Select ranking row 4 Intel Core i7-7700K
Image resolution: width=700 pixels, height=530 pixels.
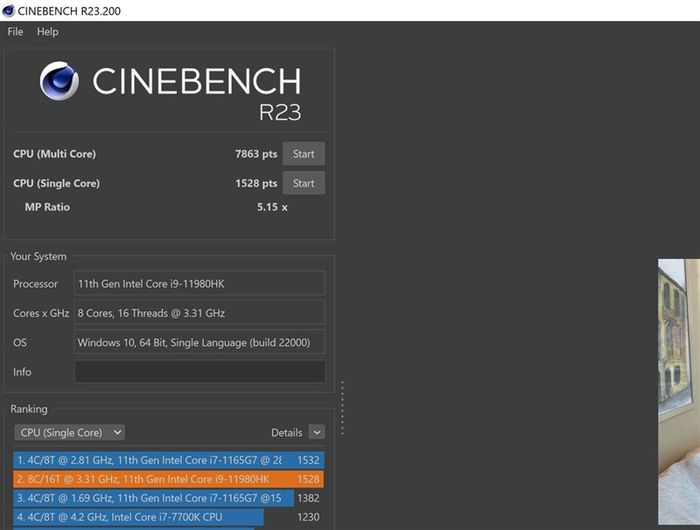pos(169,517)
